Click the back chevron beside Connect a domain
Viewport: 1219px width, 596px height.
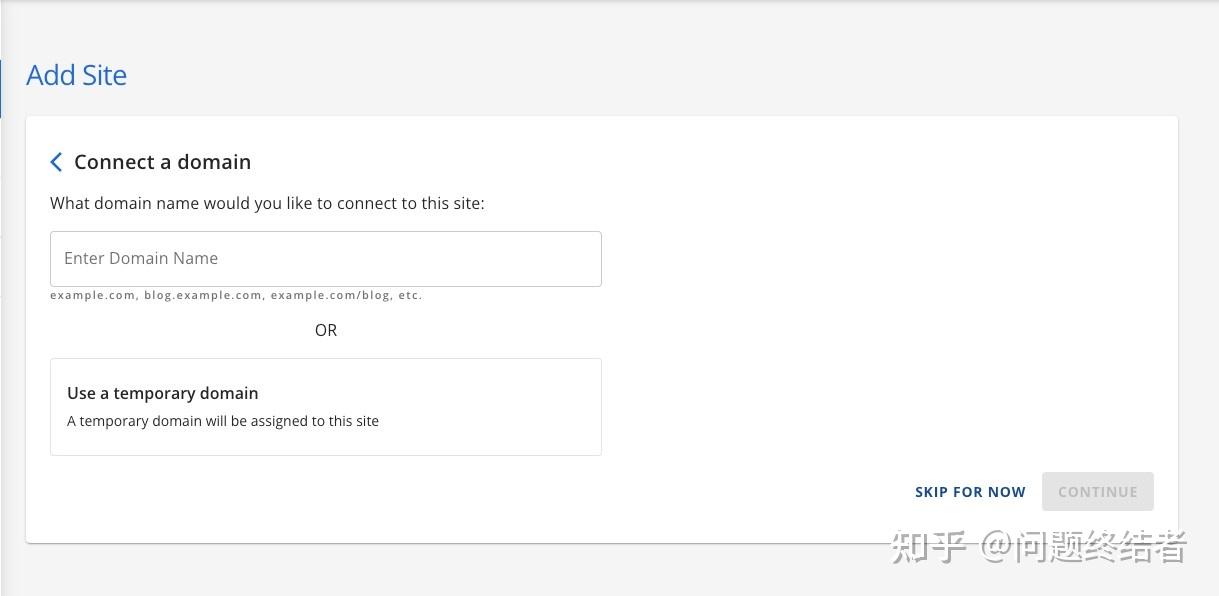coord(56,162)
